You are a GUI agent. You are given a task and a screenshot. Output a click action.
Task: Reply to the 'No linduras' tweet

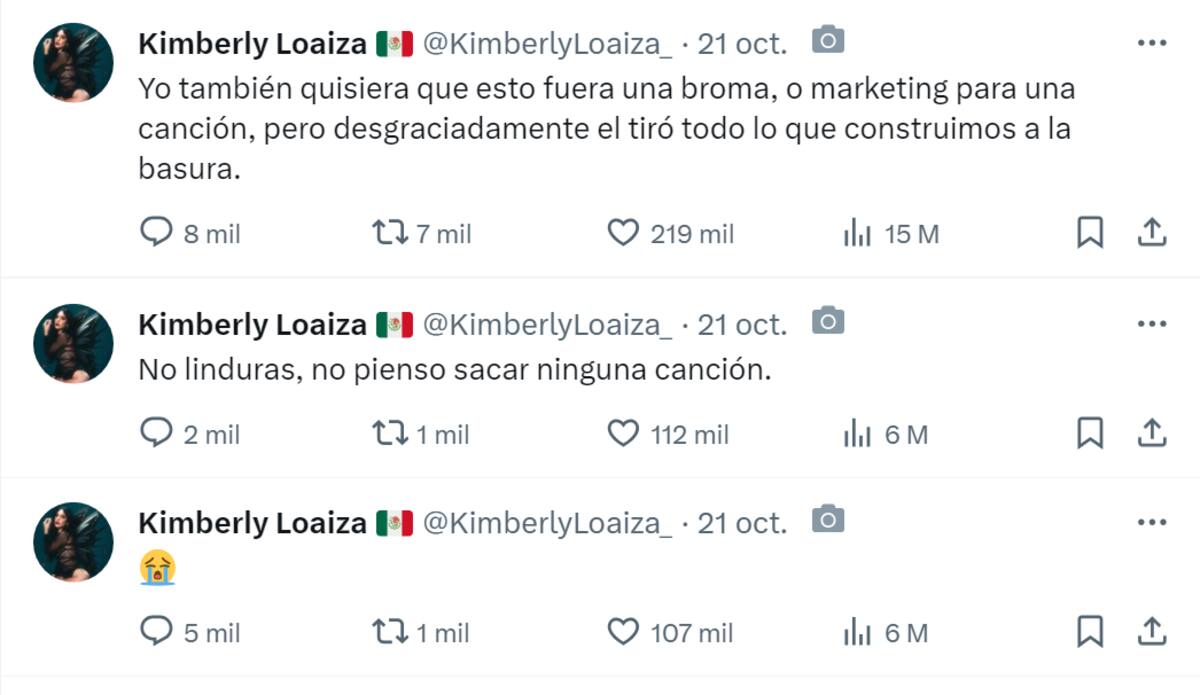pyautogui.click(x=156, y=434)
